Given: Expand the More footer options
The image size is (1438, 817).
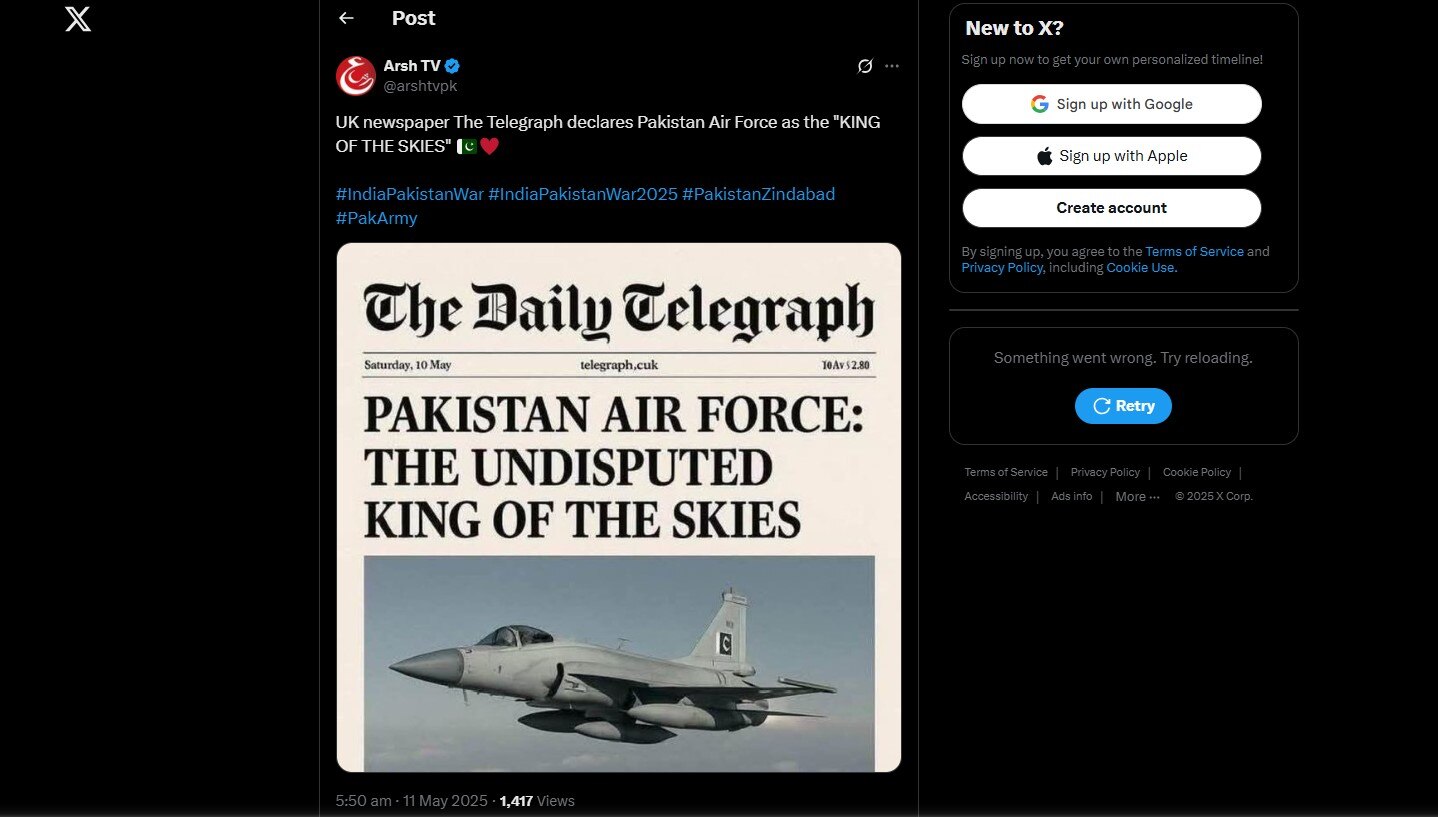Looking at the screenshot, I should click(x=1136, y=496).
